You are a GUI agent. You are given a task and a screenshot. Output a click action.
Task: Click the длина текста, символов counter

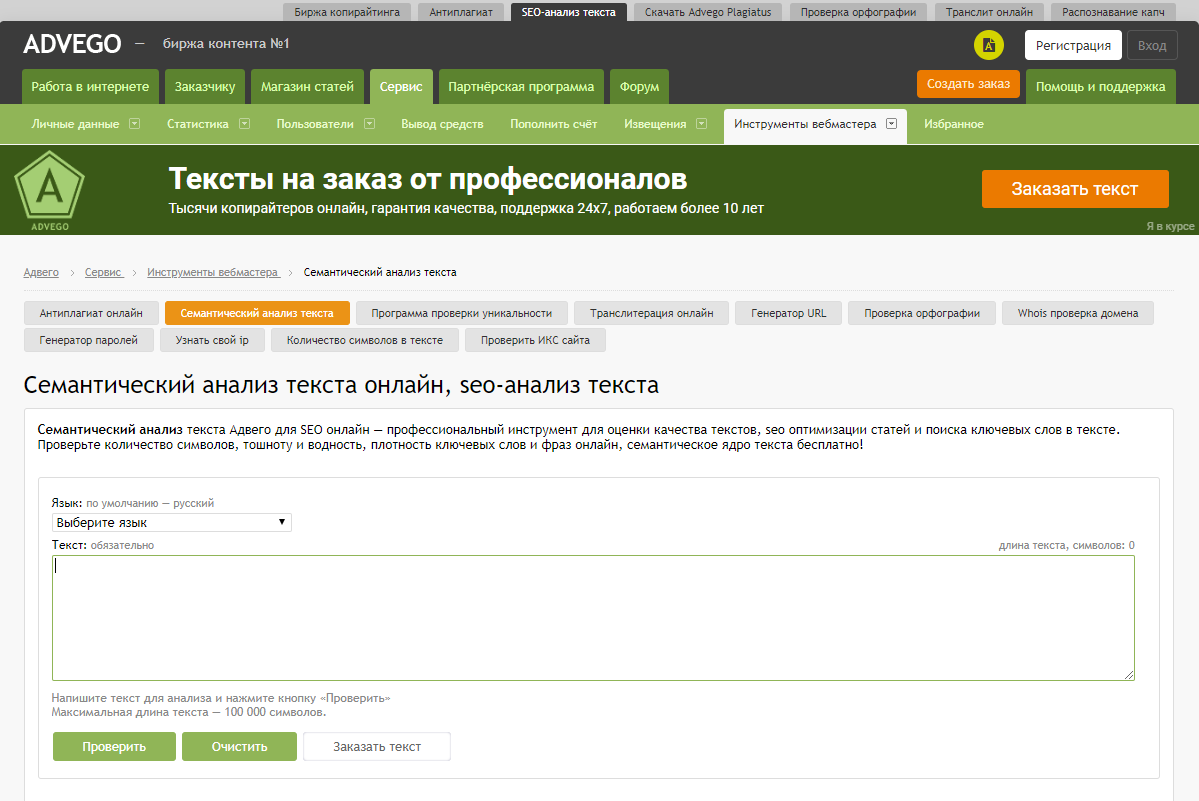[x=1067, y=545]
